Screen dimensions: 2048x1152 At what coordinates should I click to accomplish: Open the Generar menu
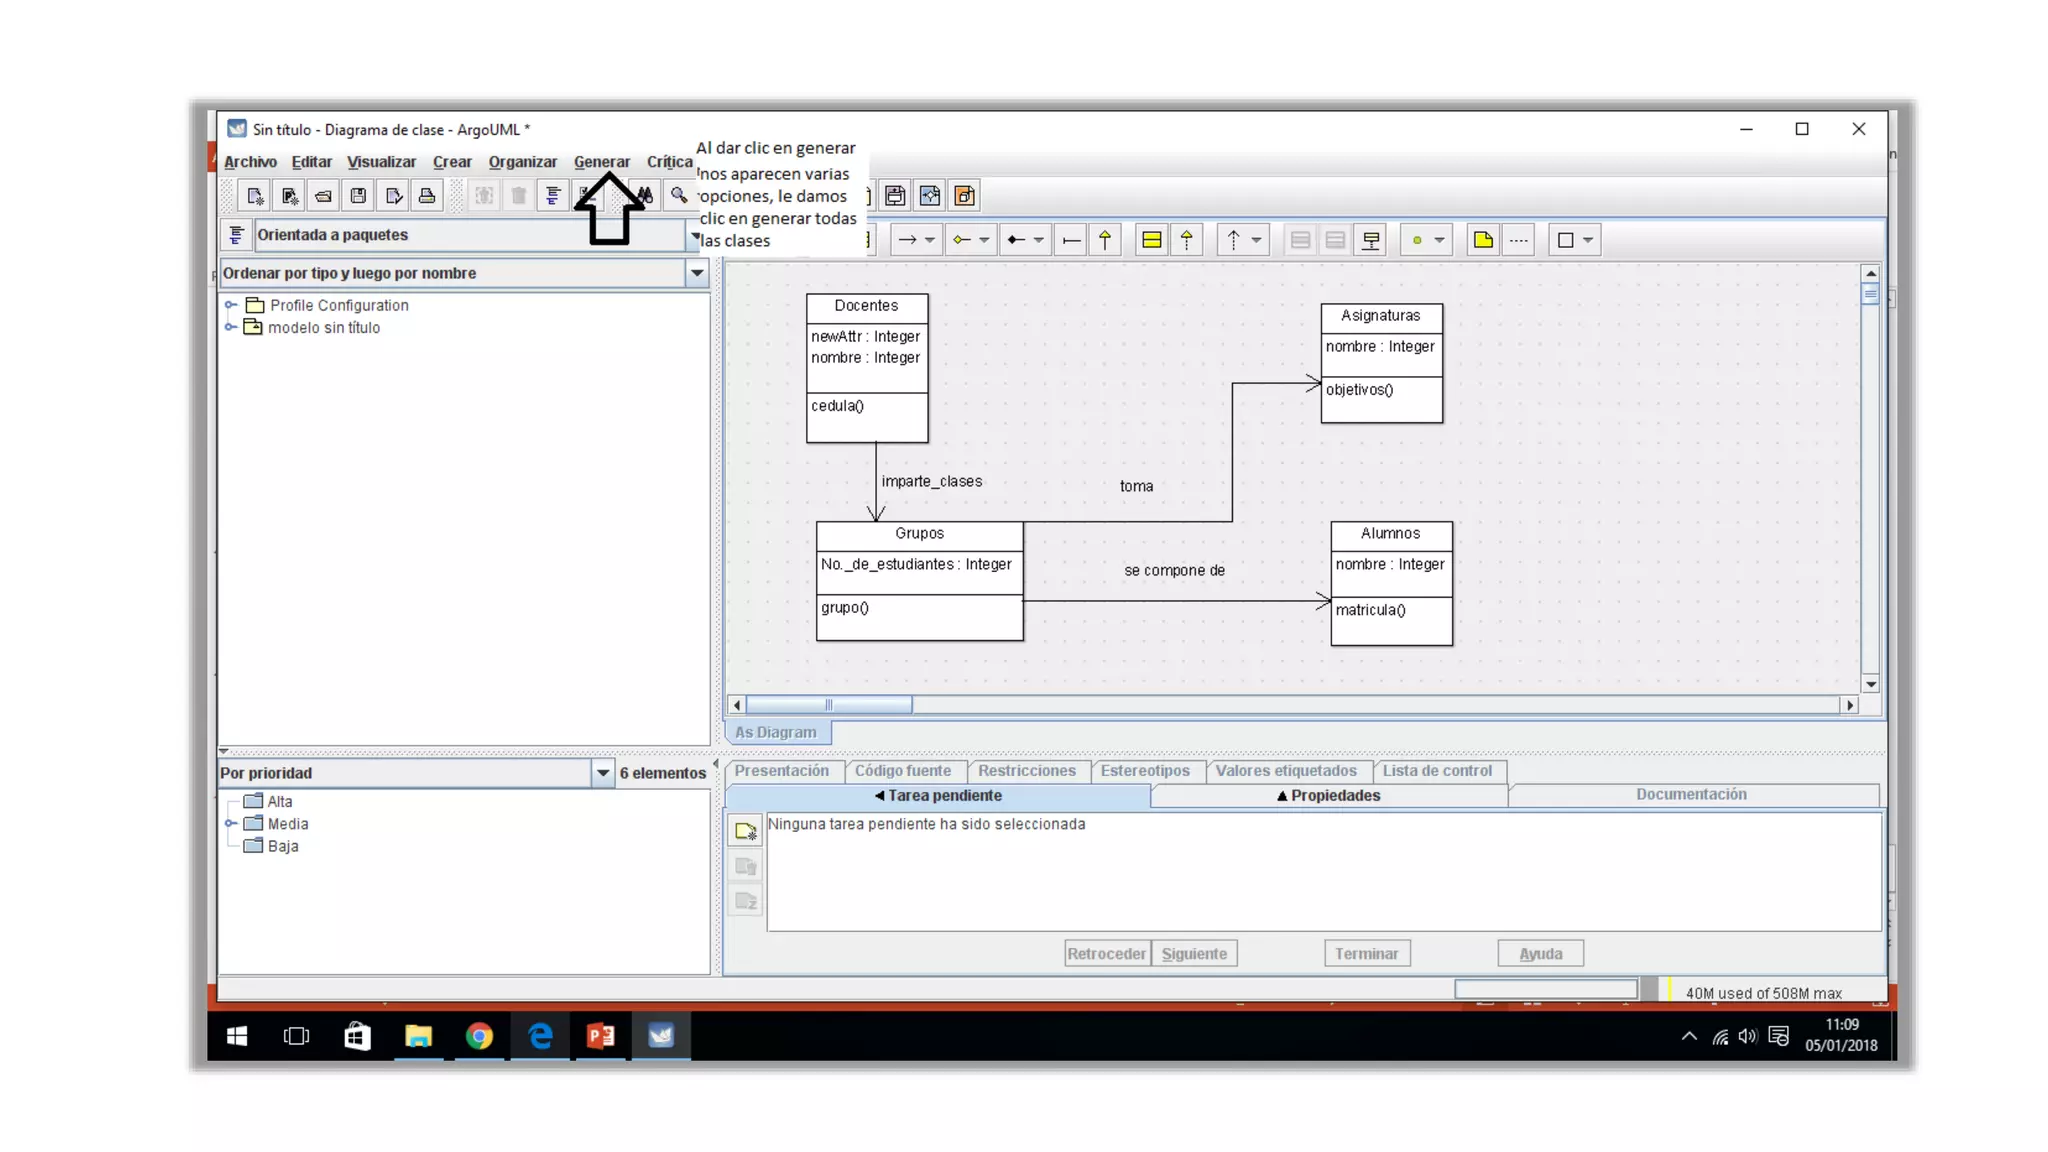(x=601, y=162)
